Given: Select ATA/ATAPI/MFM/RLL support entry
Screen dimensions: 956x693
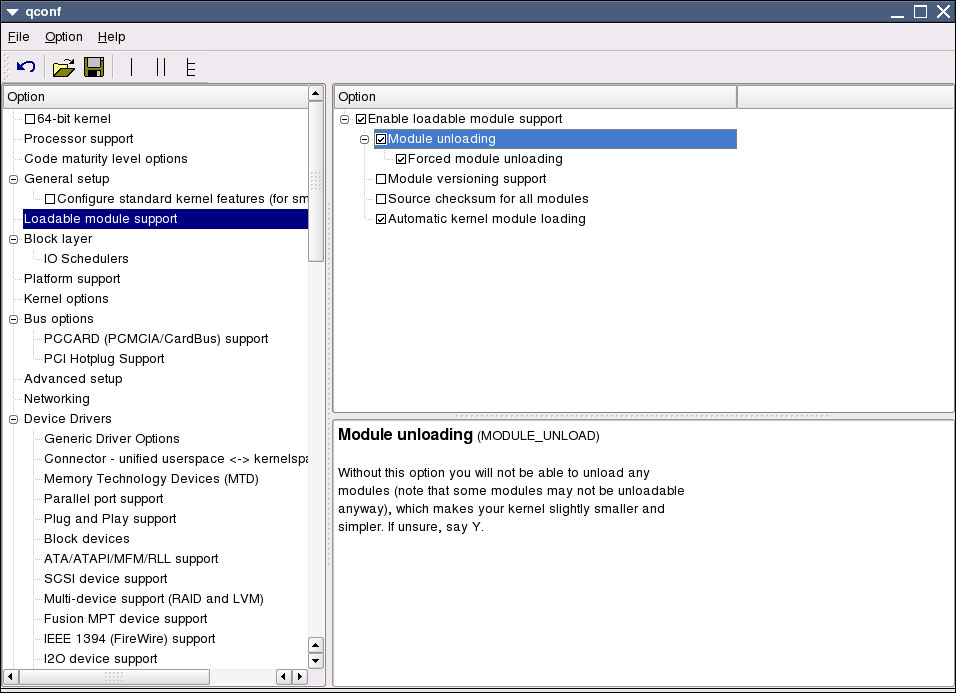Looking at the screenshot, I should click(x=131, y=559).
